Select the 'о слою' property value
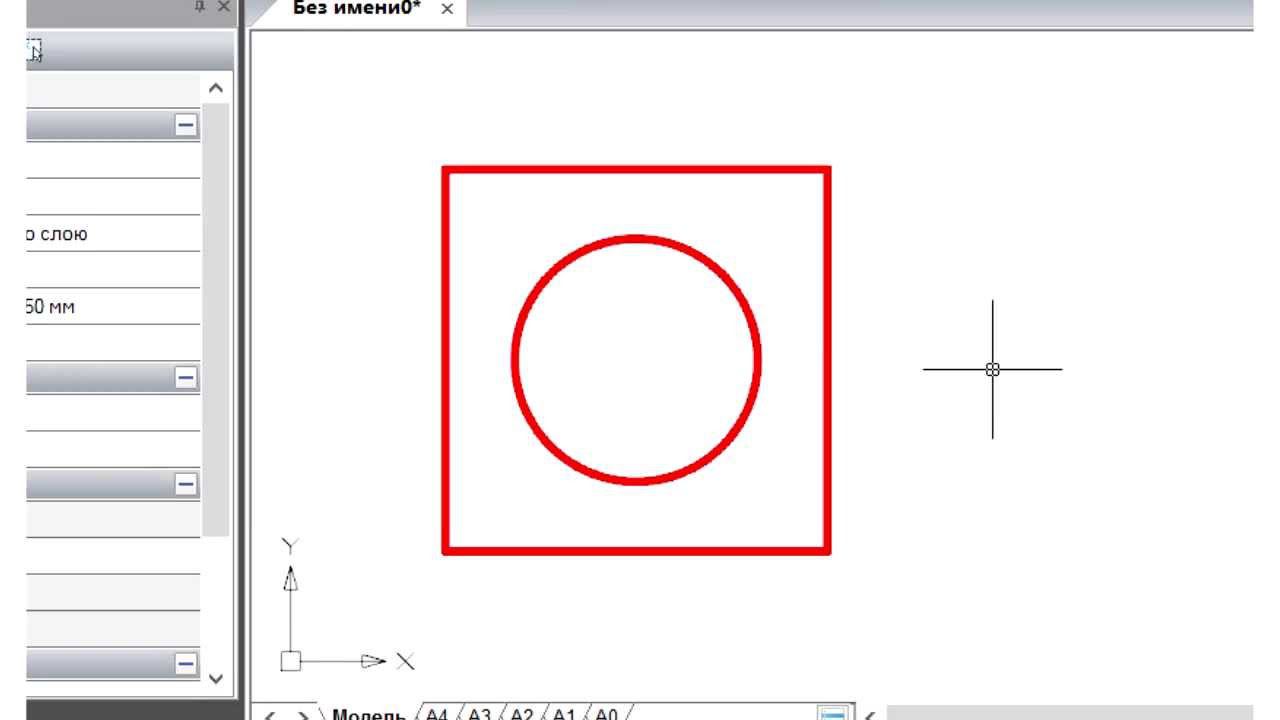This screenshot has width=1280, height=720. pos(112,234)
